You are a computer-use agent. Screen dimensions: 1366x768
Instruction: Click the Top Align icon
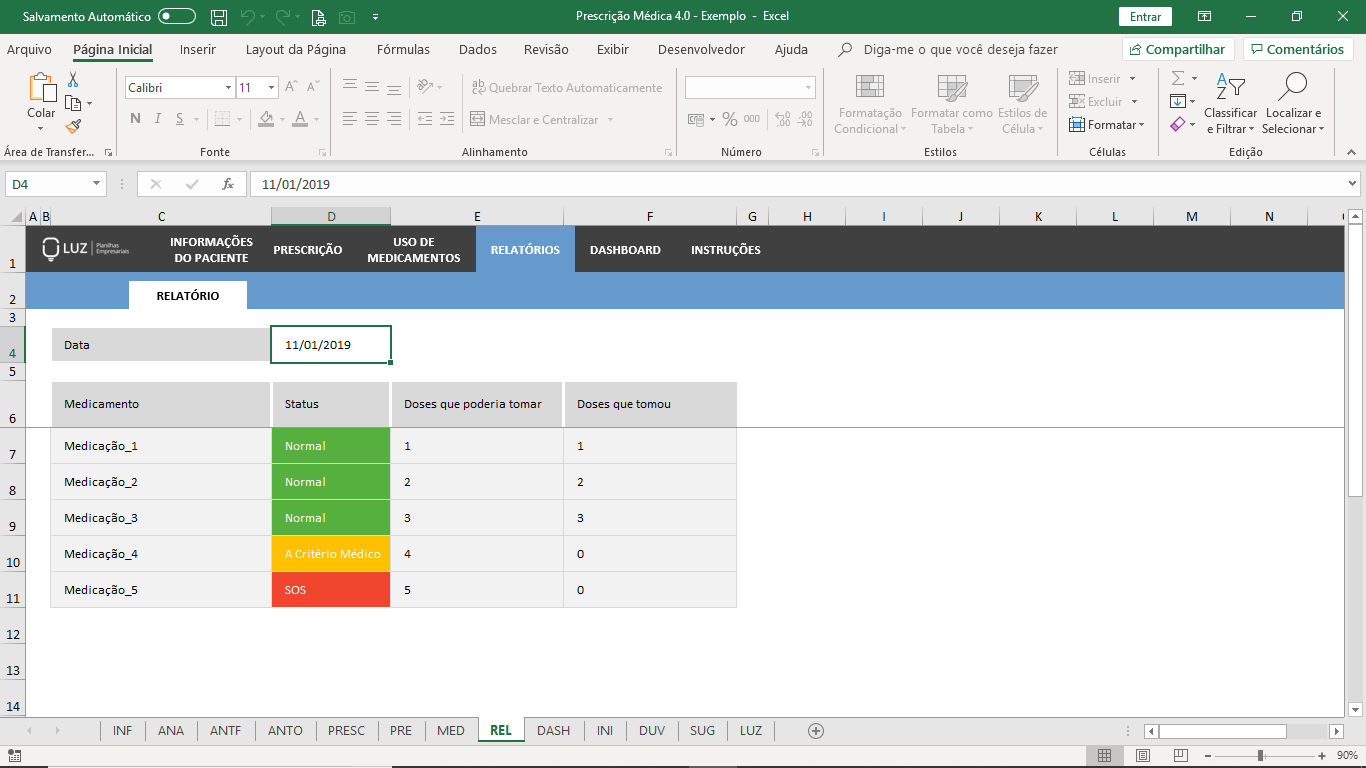pos(349,88)
